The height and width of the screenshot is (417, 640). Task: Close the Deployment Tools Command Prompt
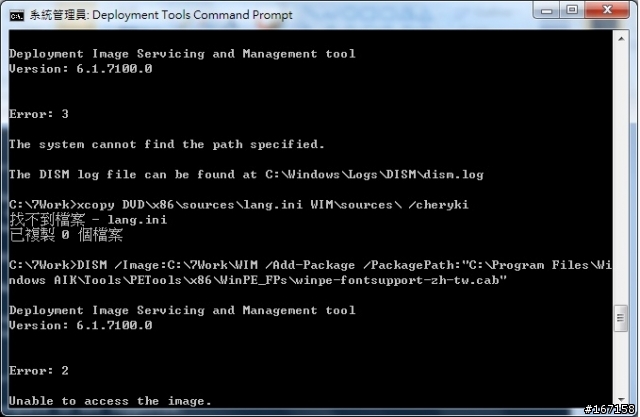607,10
